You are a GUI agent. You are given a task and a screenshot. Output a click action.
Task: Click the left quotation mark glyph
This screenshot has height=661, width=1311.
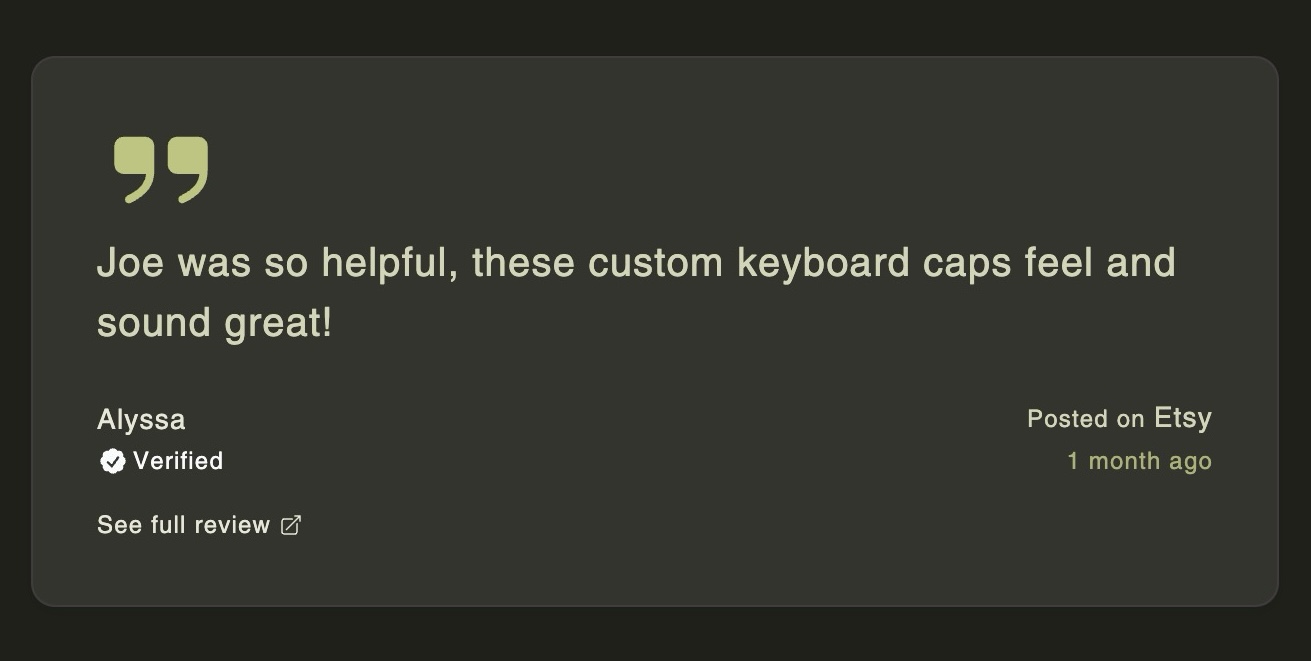tap(134, 170)
